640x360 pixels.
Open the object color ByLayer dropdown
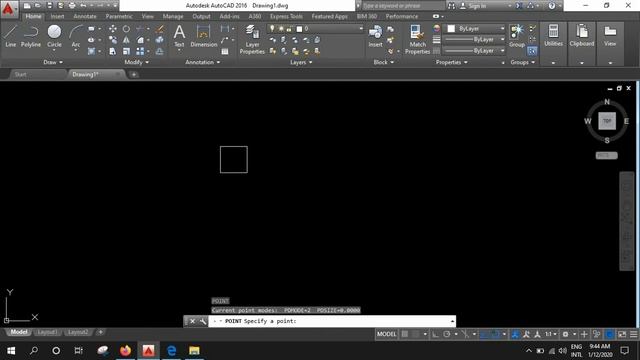point(475,29)
